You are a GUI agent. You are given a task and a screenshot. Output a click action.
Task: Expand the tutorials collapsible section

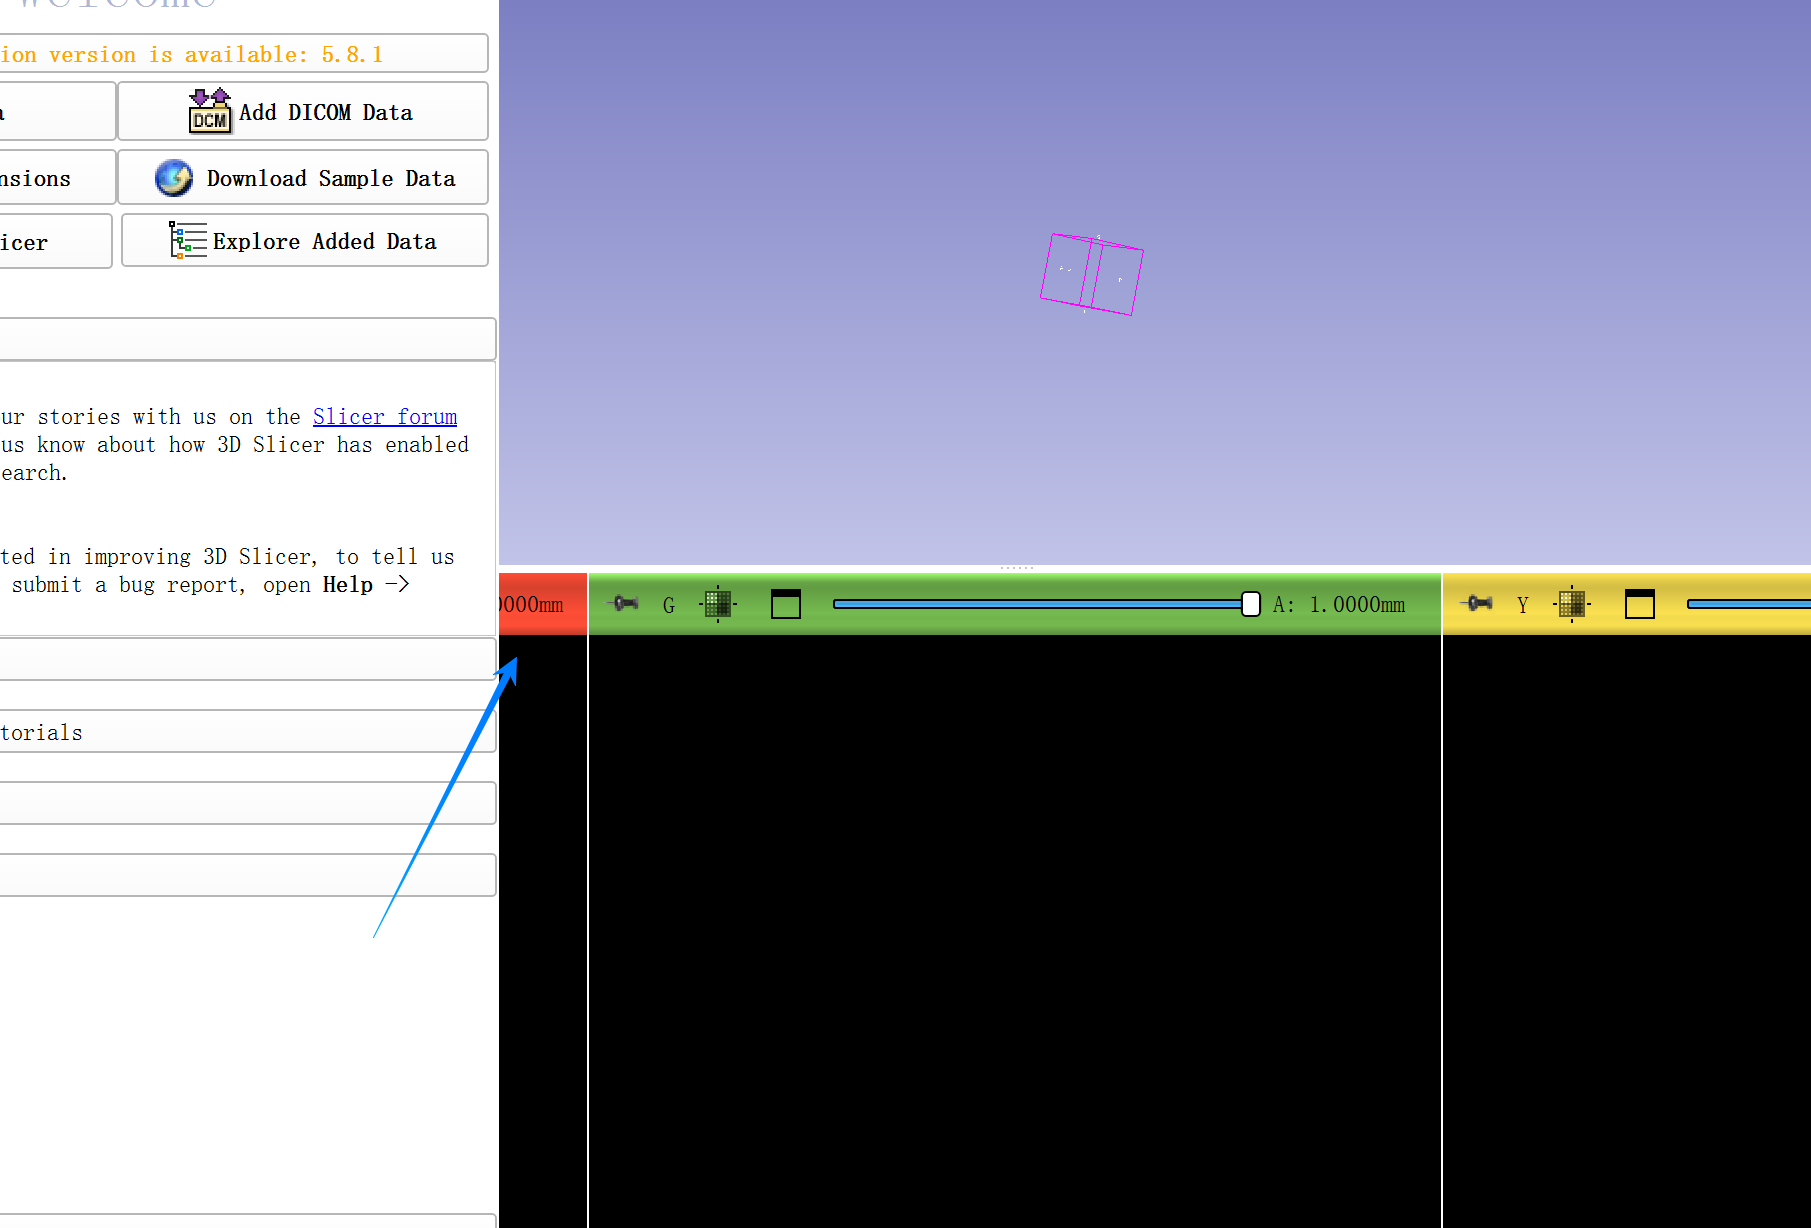pos(248,732)
